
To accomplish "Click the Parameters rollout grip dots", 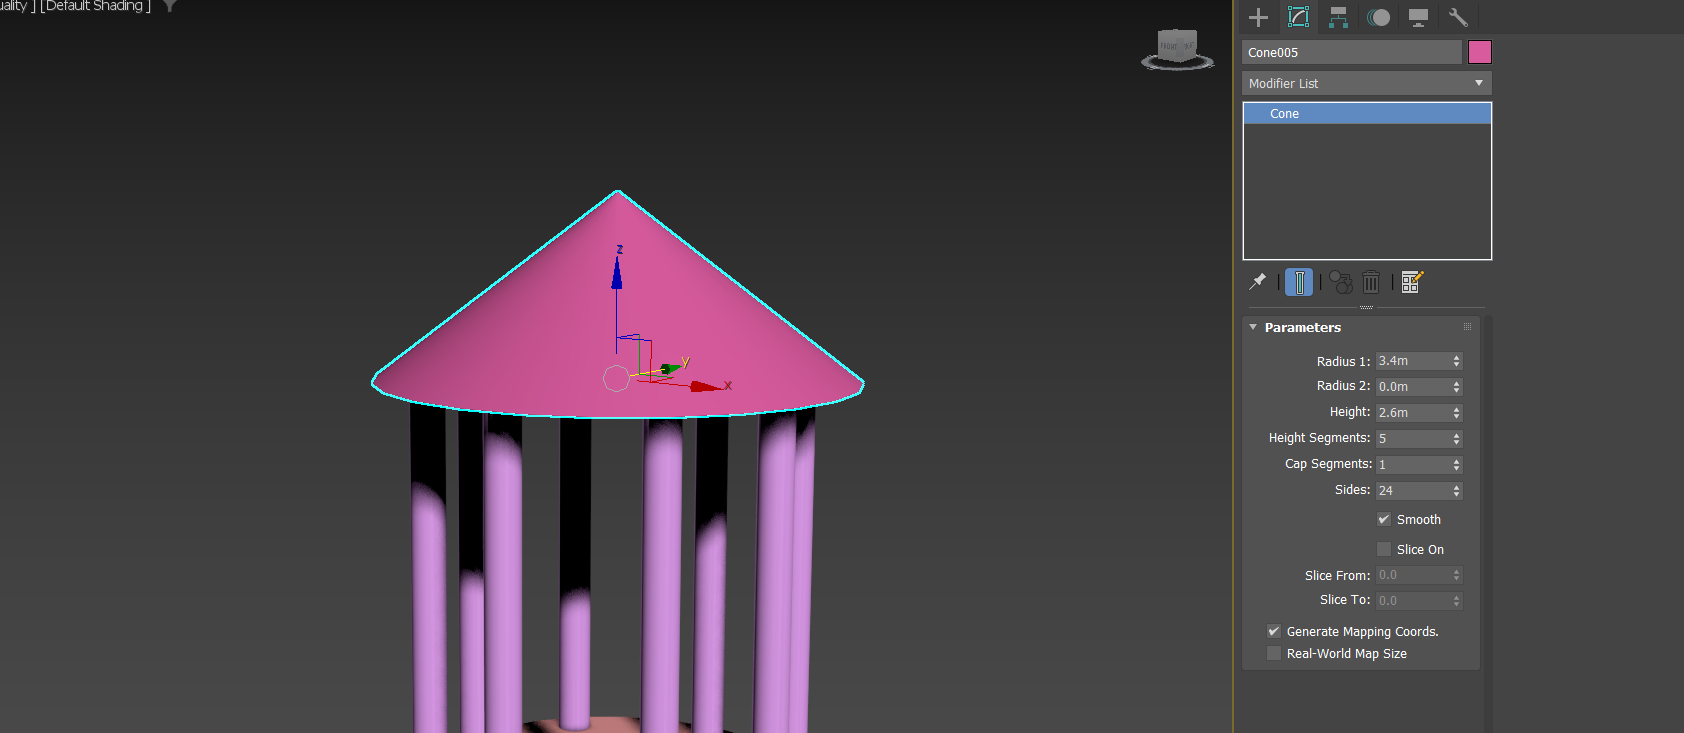I will (1468, 327).
